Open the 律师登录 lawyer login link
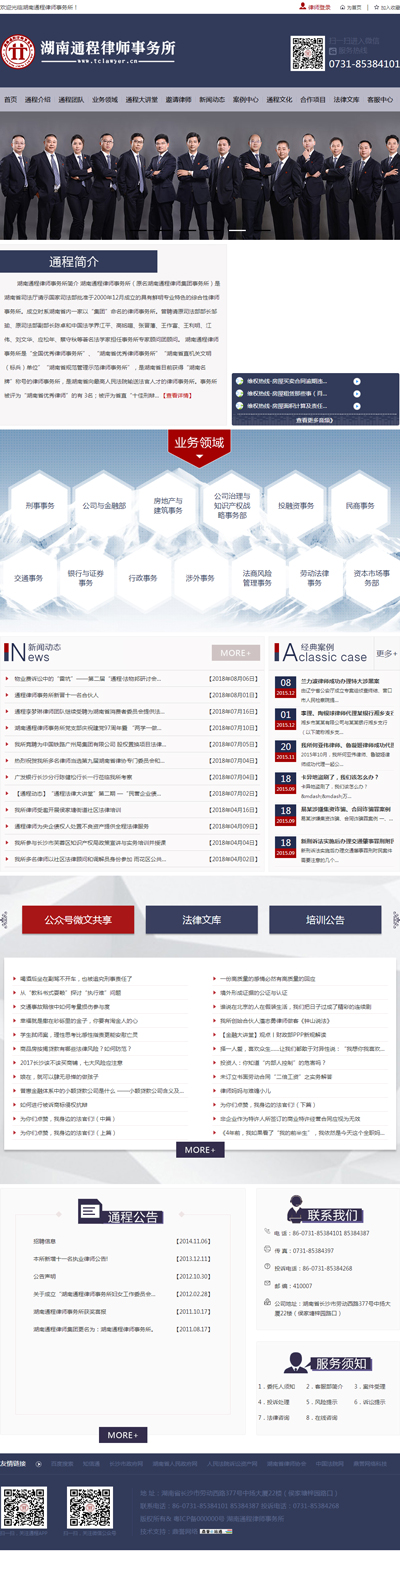400x1588 pixels. [x=316, y=7]
